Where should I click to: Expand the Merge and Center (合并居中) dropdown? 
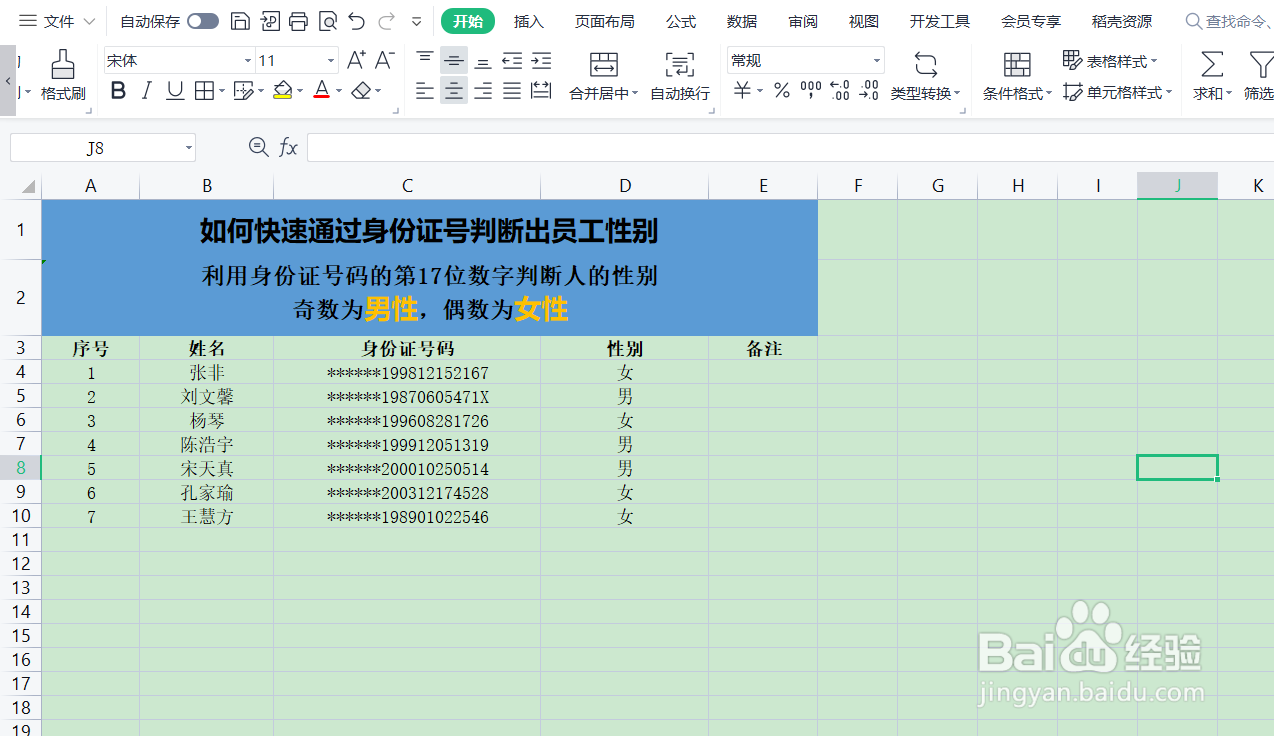[635, 94]
